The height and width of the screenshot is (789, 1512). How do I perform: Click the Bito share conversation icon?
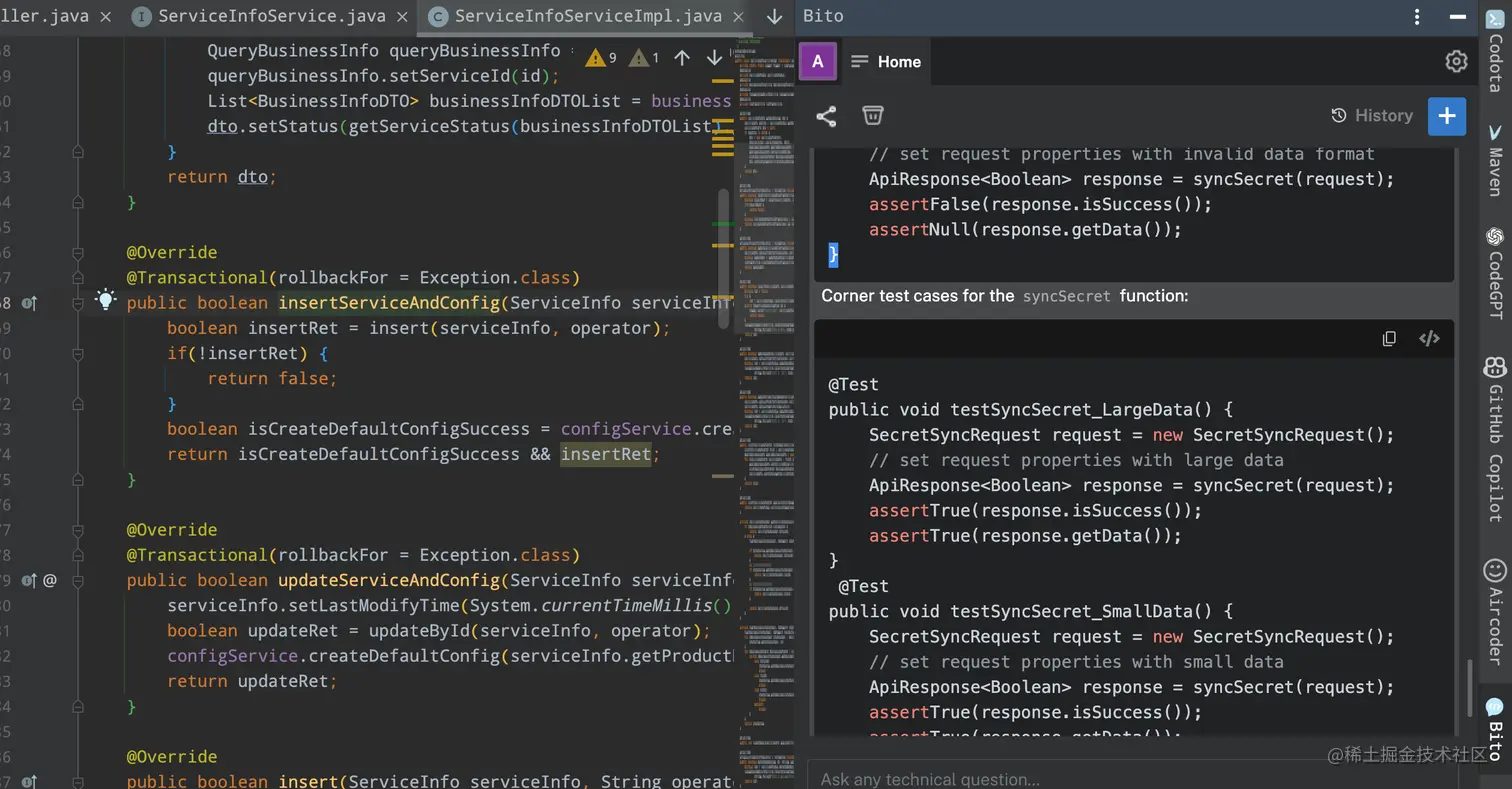point(826,116)
